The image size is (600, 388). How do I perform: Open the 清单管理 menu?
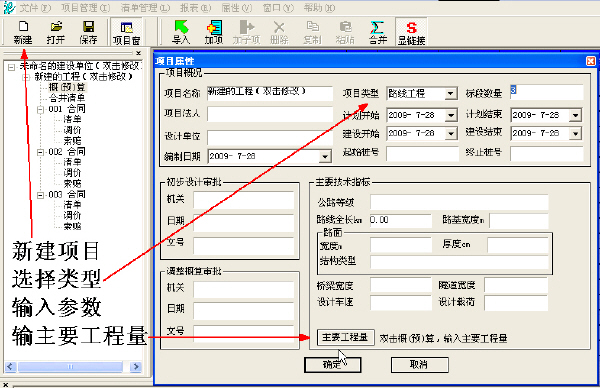click(145, 8)
